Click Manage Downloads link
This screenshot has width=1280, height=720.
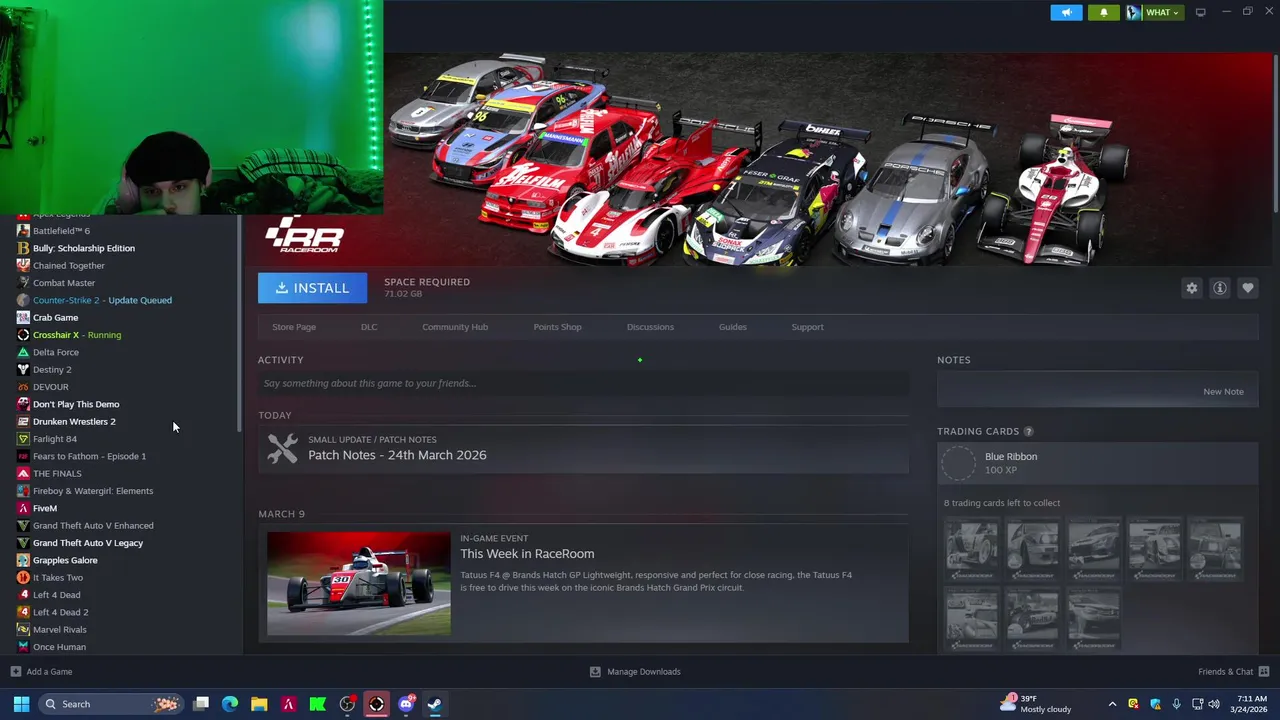pos(635,672)
